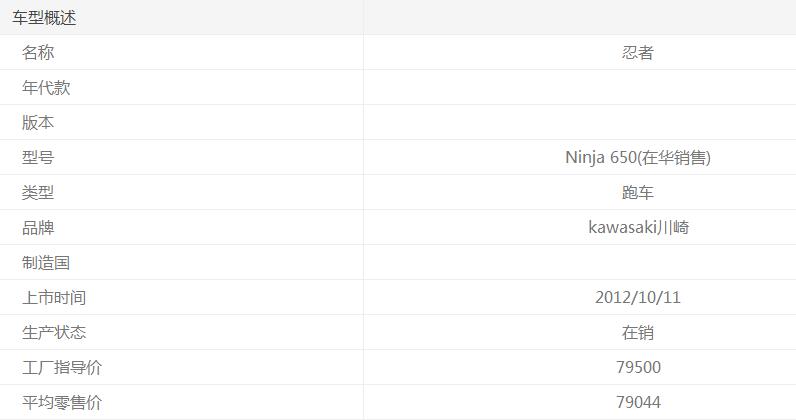The image size is (796, 420).
Task: Select the 工厂指导价 row label
Action: (x=62, y=368)
